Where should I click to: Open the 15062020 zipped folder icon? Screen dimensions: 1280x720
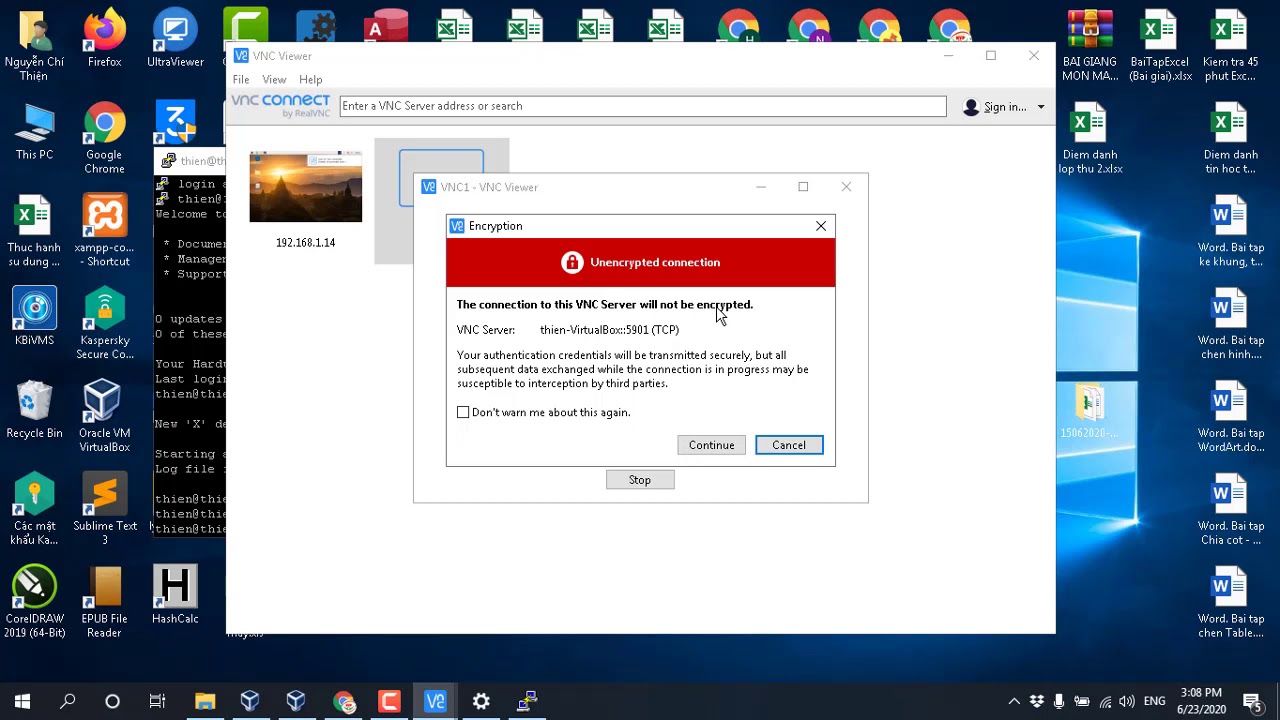[x=1090, y=411]
